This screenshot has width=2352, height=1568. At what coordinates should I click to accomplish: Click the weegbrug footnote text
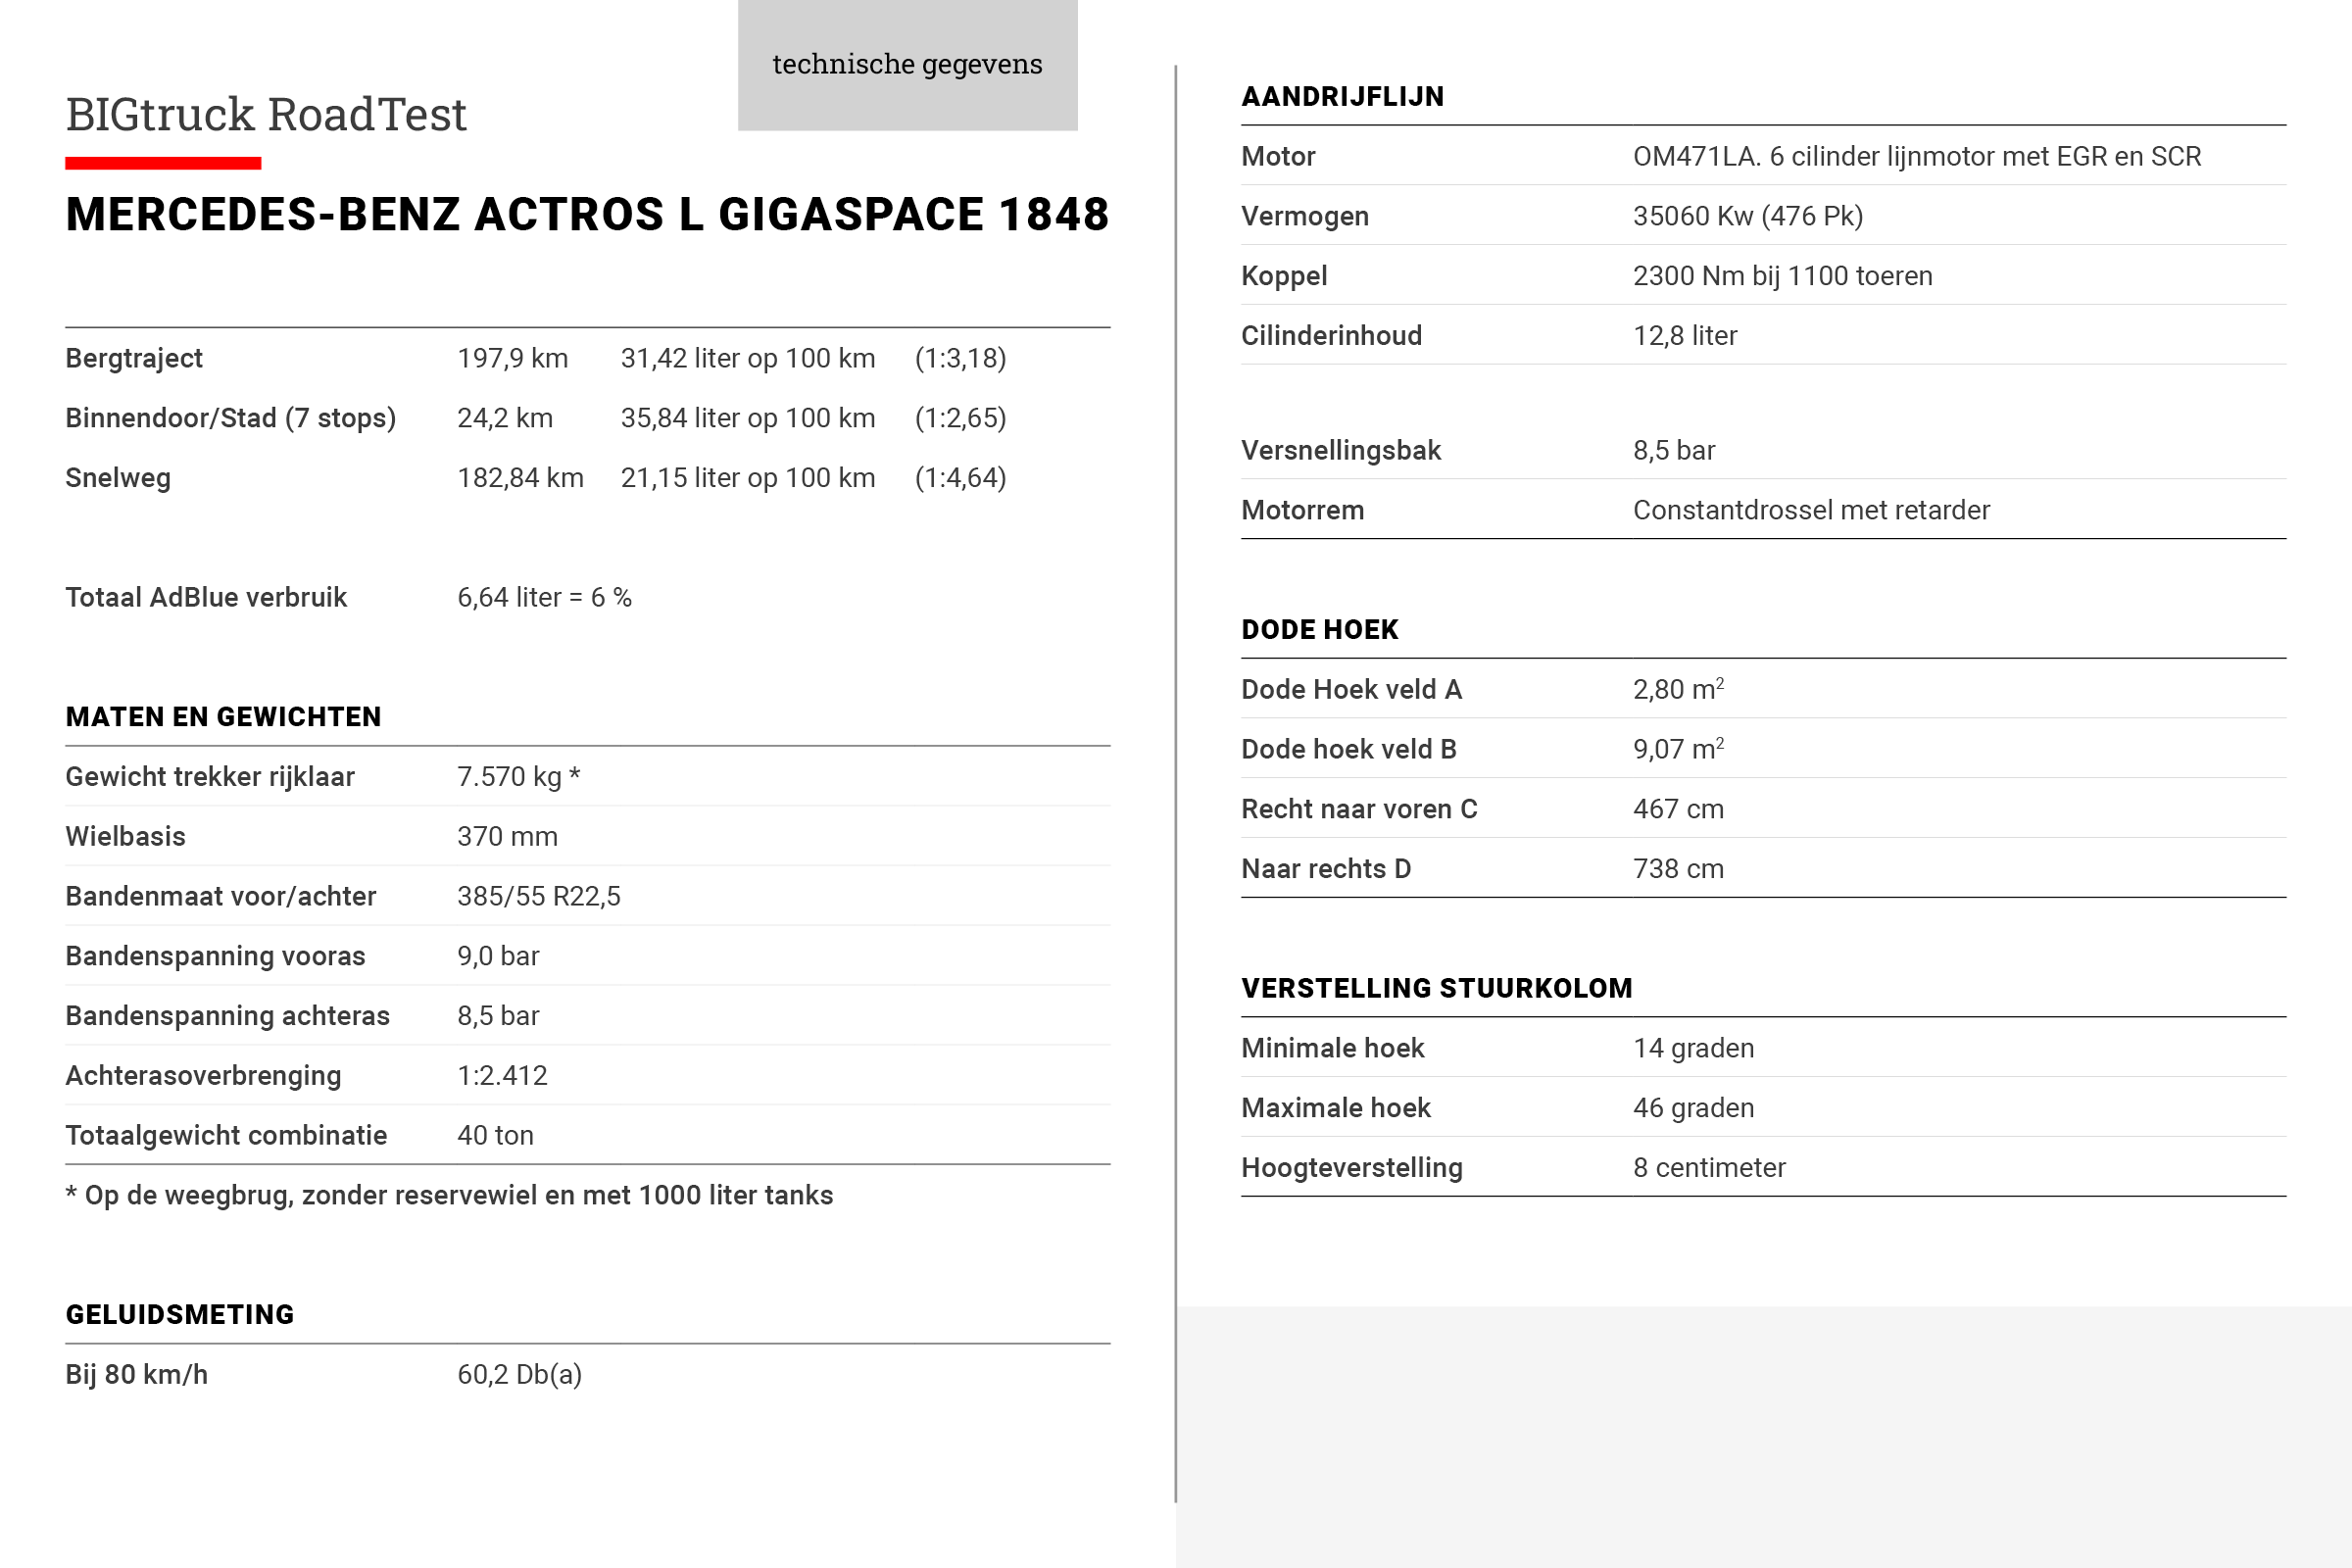[449, 1195]
